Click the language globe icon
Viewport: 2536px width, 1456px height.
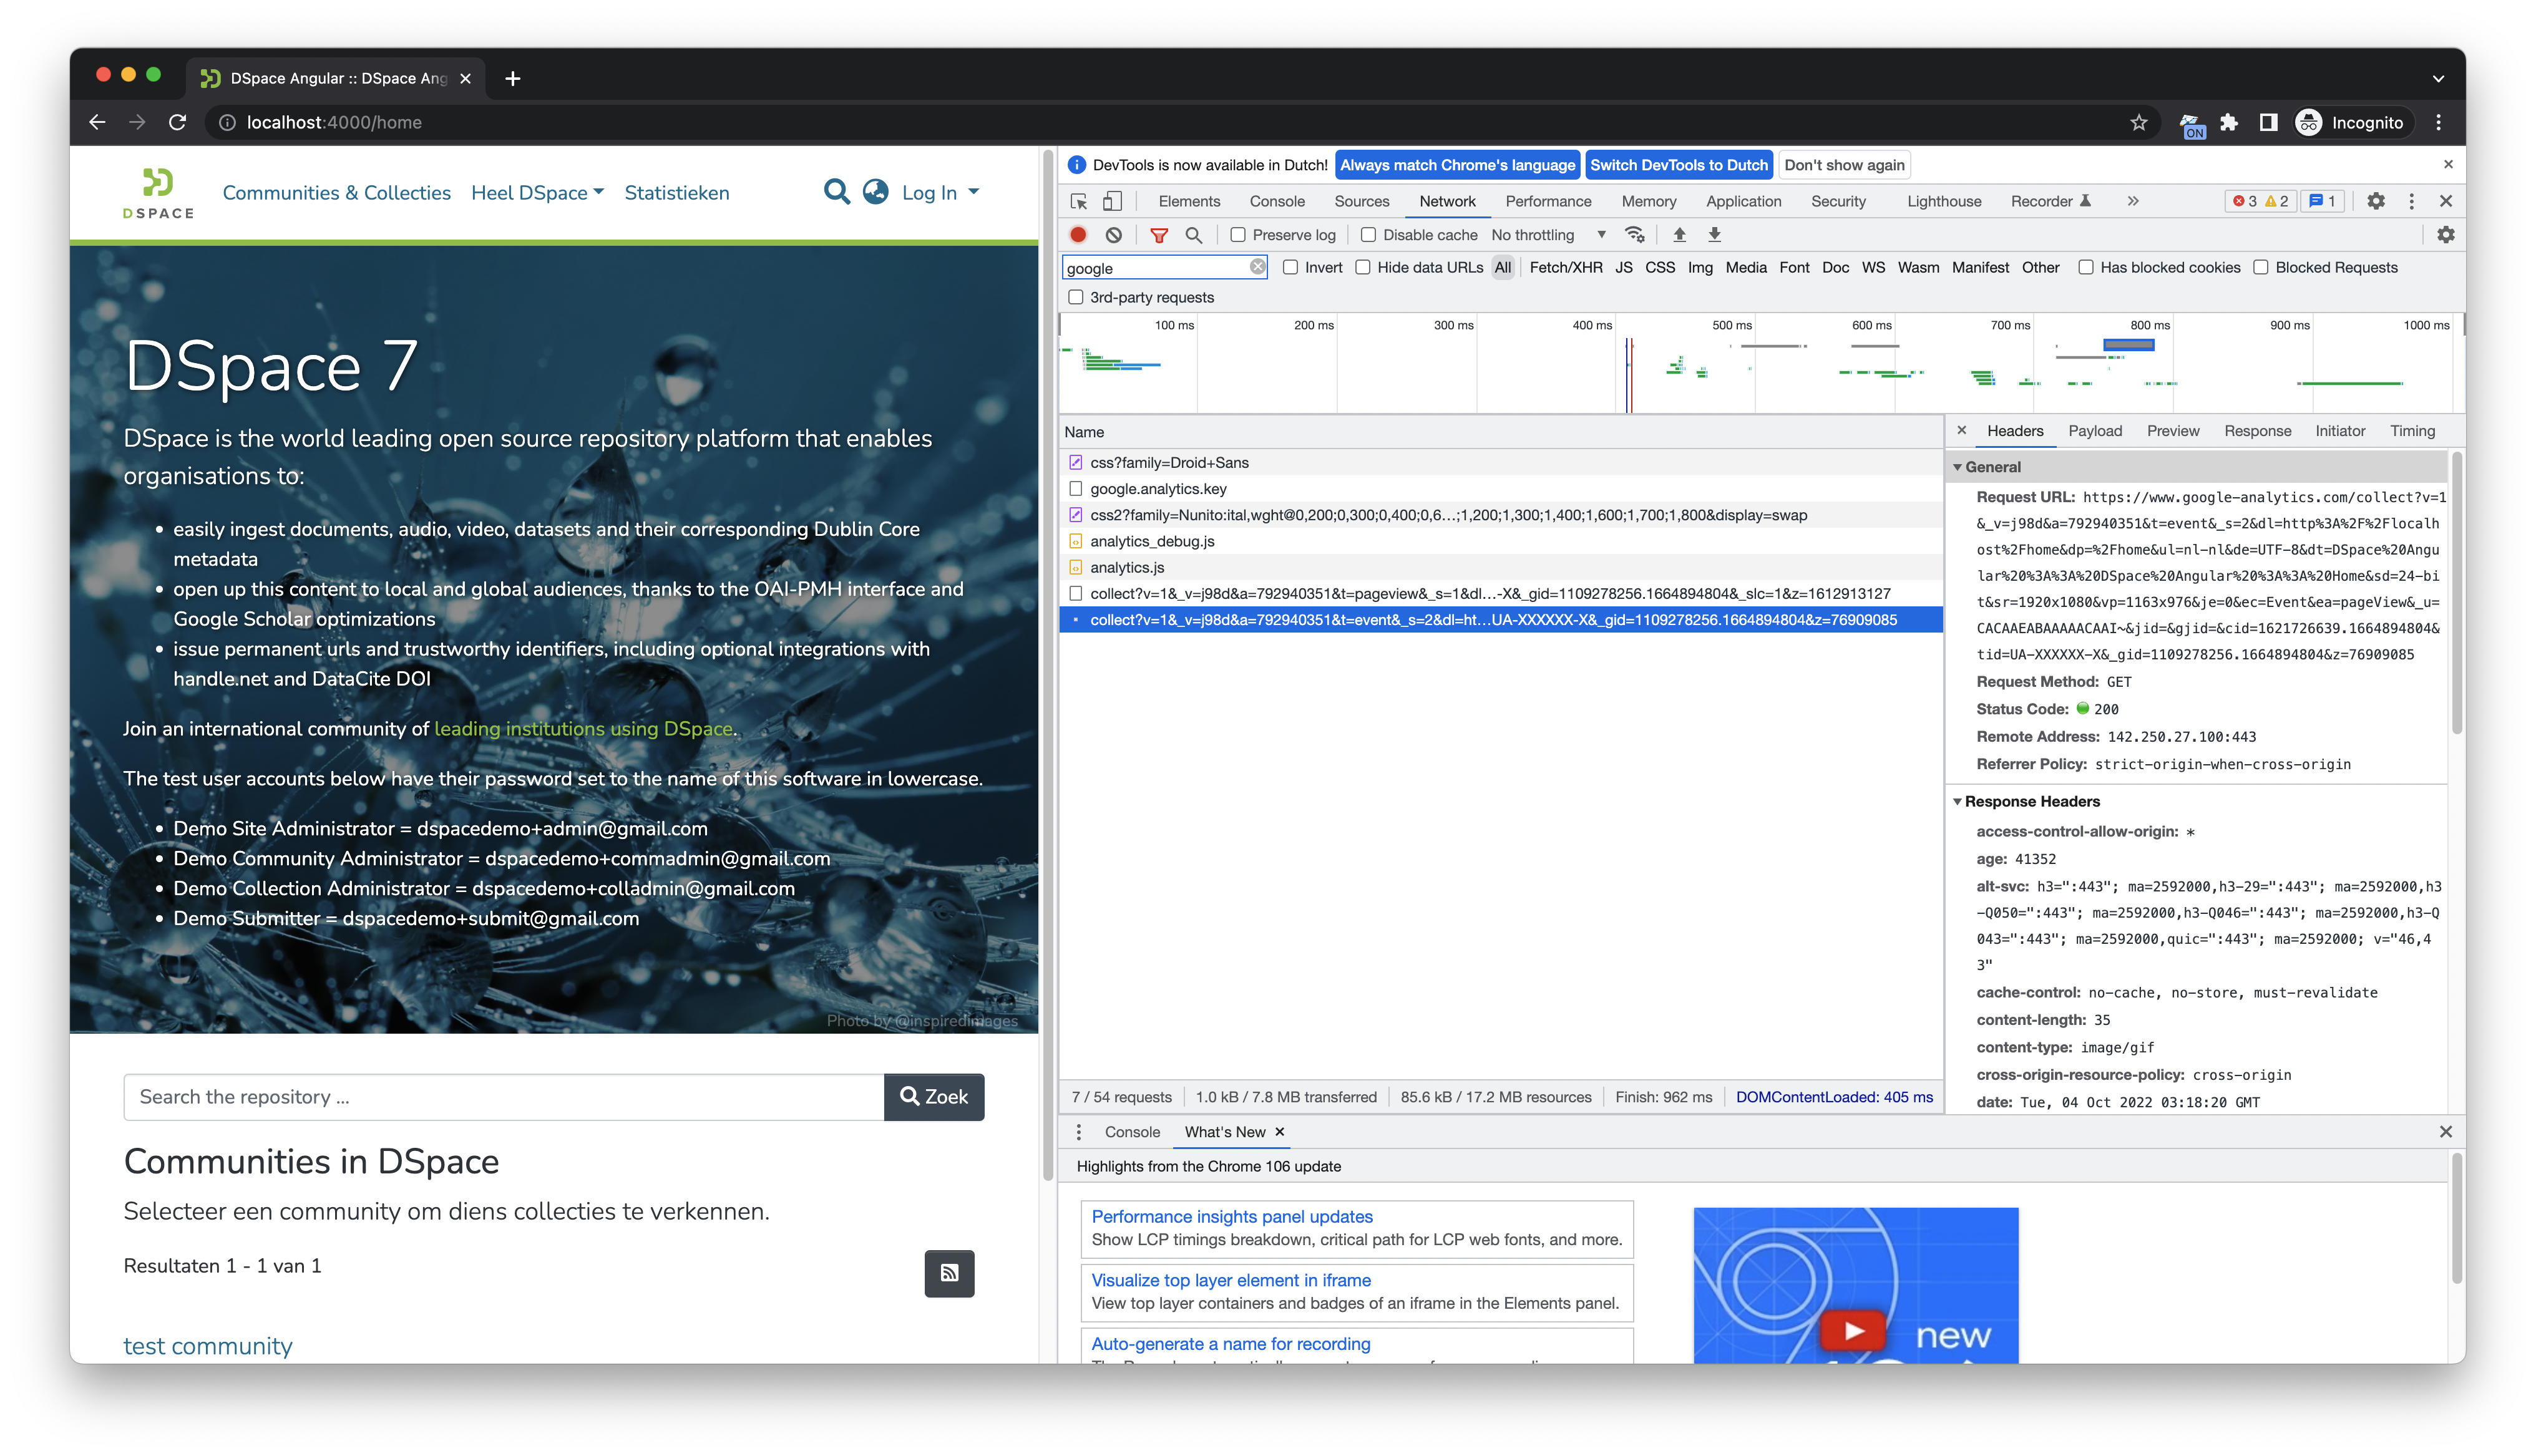coord(875,192)
